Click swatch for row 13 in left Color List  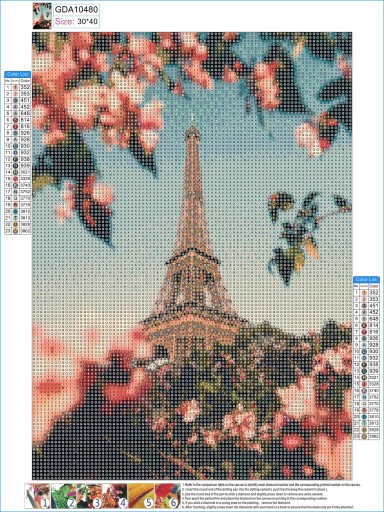coord(15,166)
